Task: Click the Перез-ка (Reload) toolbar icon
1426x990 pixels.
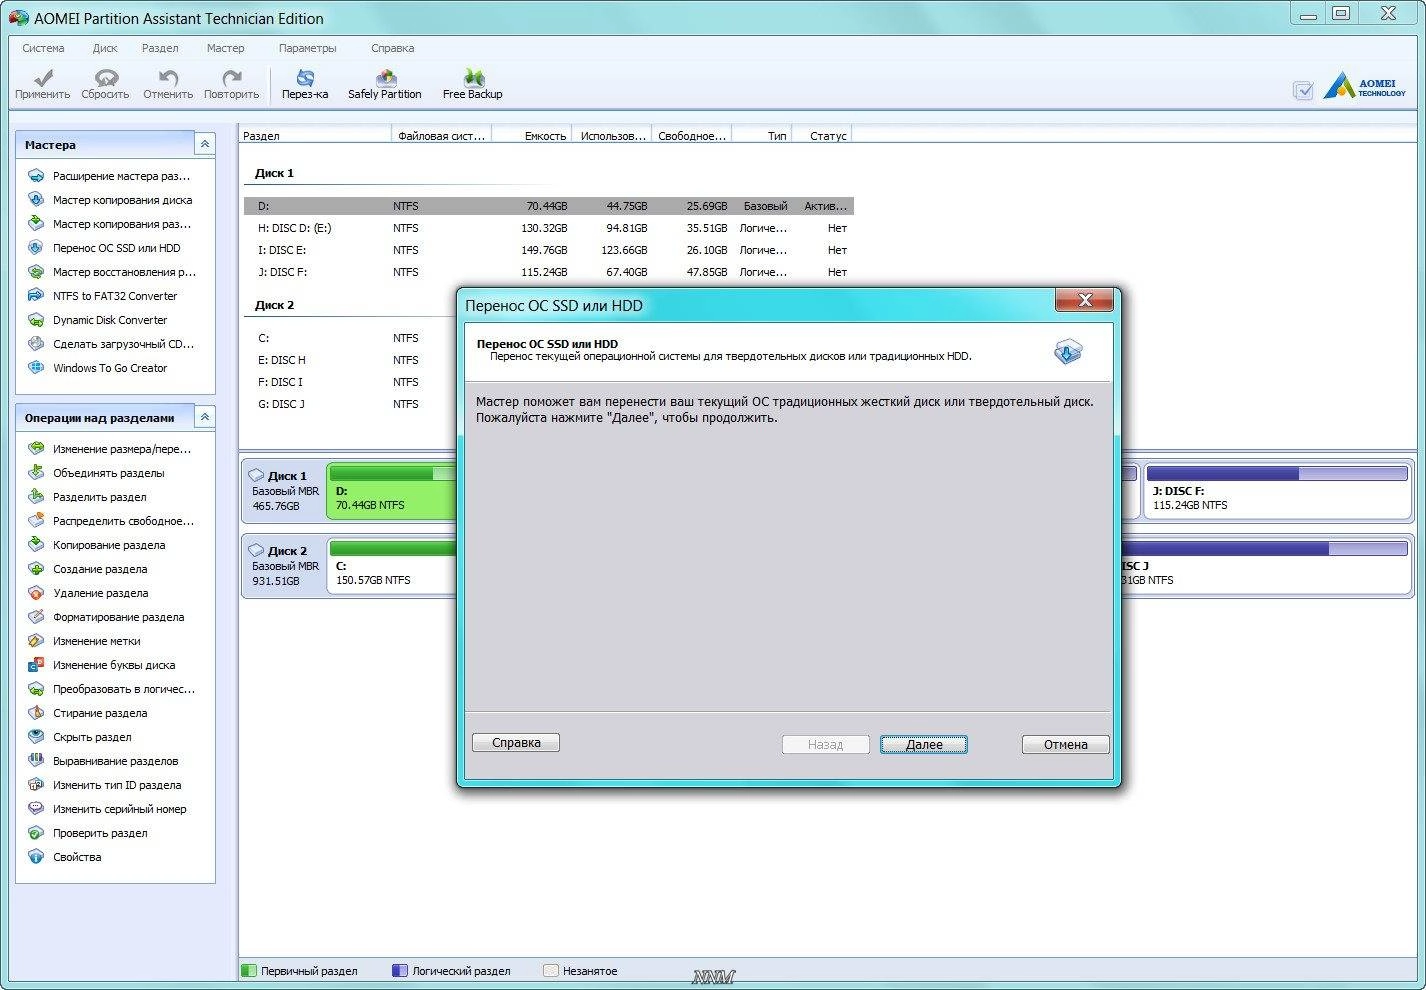Action: click(x=305, y=84)
